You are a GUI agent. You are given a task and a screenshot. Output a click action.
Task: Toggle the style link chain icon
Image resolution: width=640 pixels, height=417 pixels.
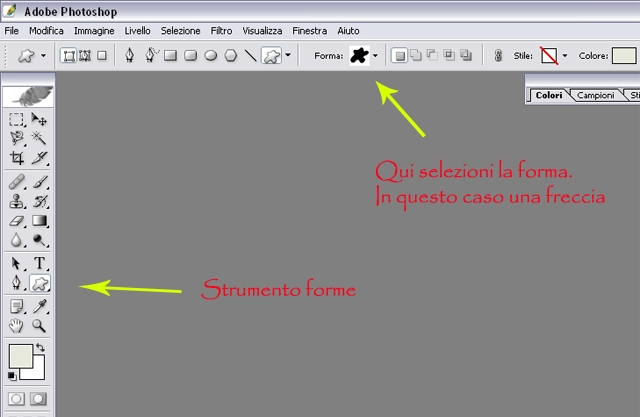pyautogui.click(x=500, y=56)
